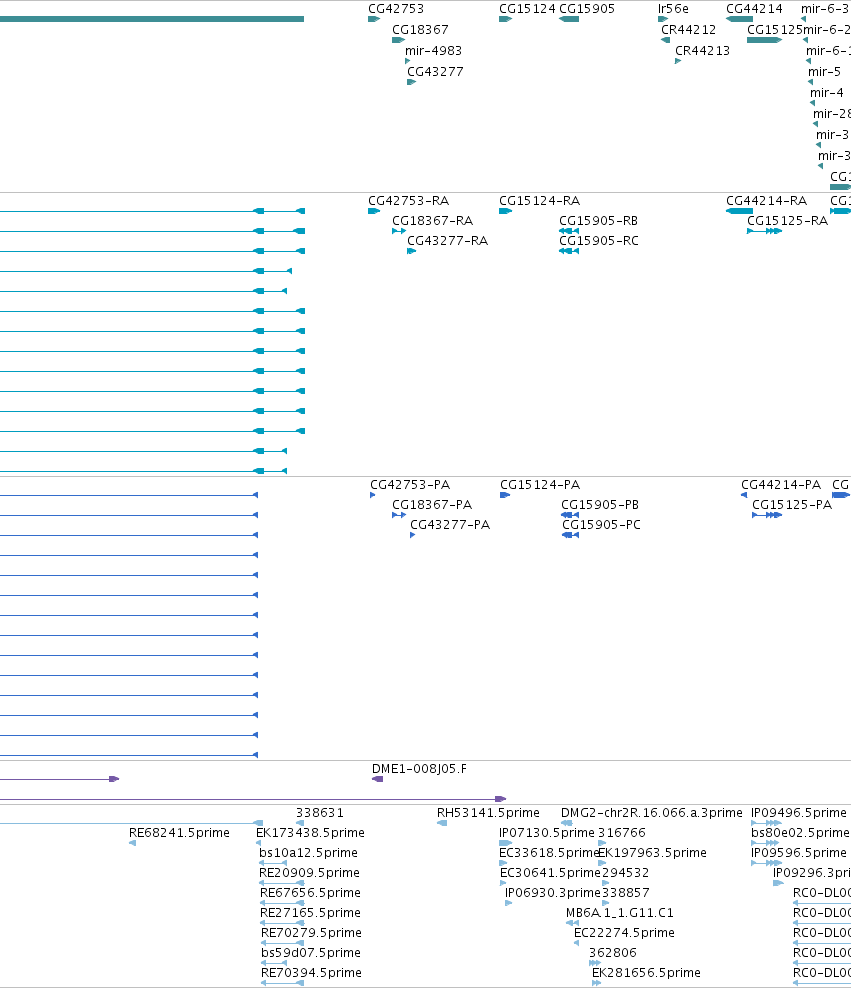The image size is (851, 988).
Task: Select the CG15124-PA protein label
Action: pyautogui.click(x=540, y=485)
